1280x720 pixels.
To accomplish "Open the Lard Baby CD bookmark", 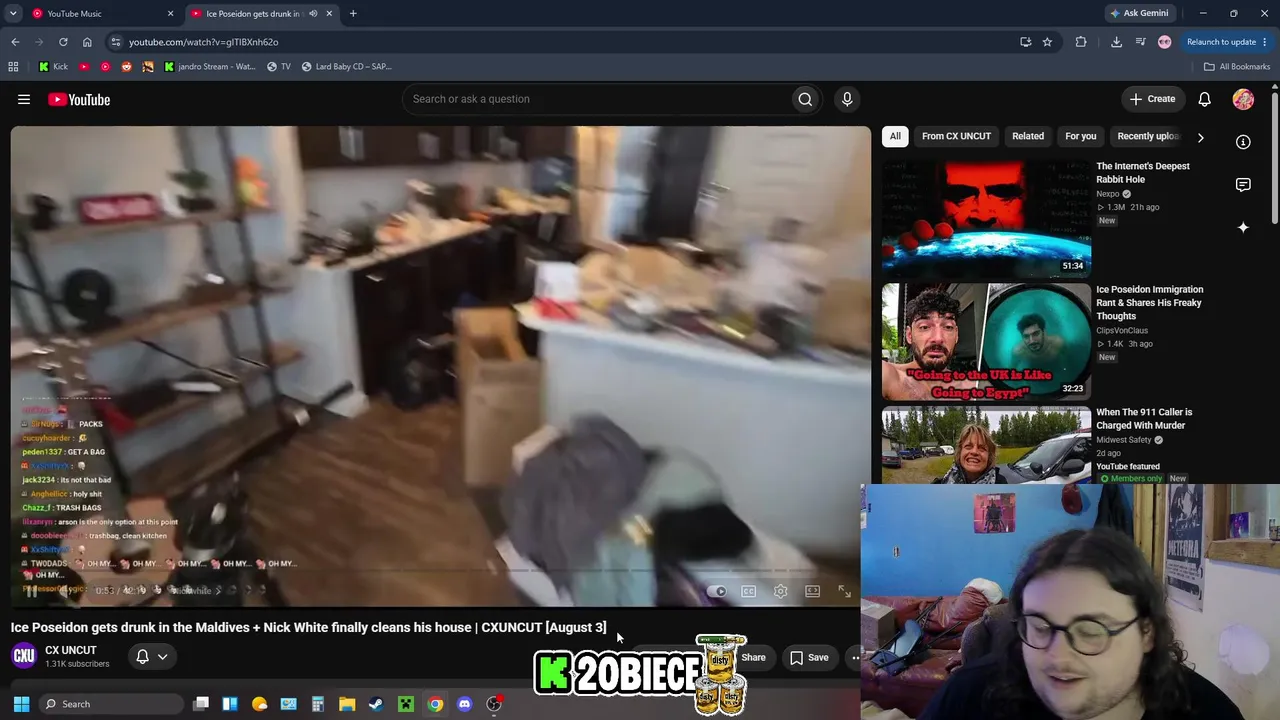I will [347, 67].
